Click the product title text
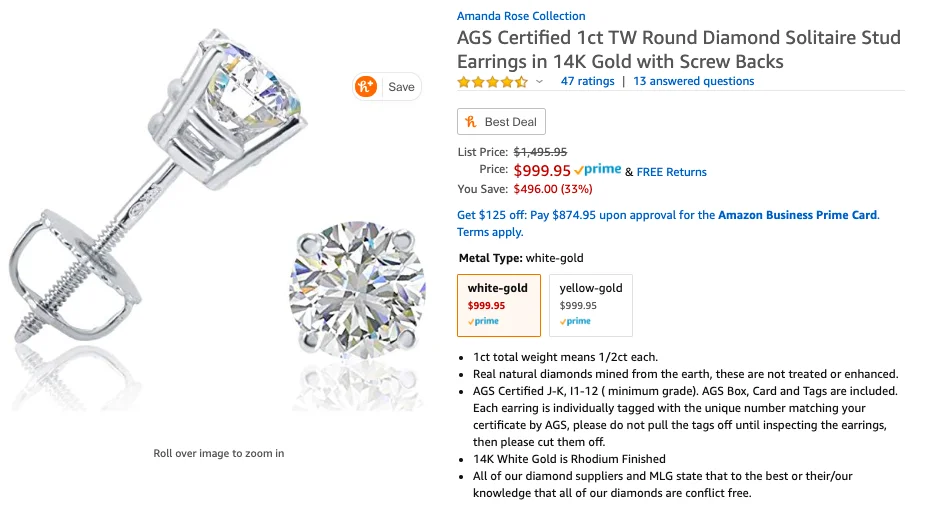The image size is (936, 511). tap(678, 50)
